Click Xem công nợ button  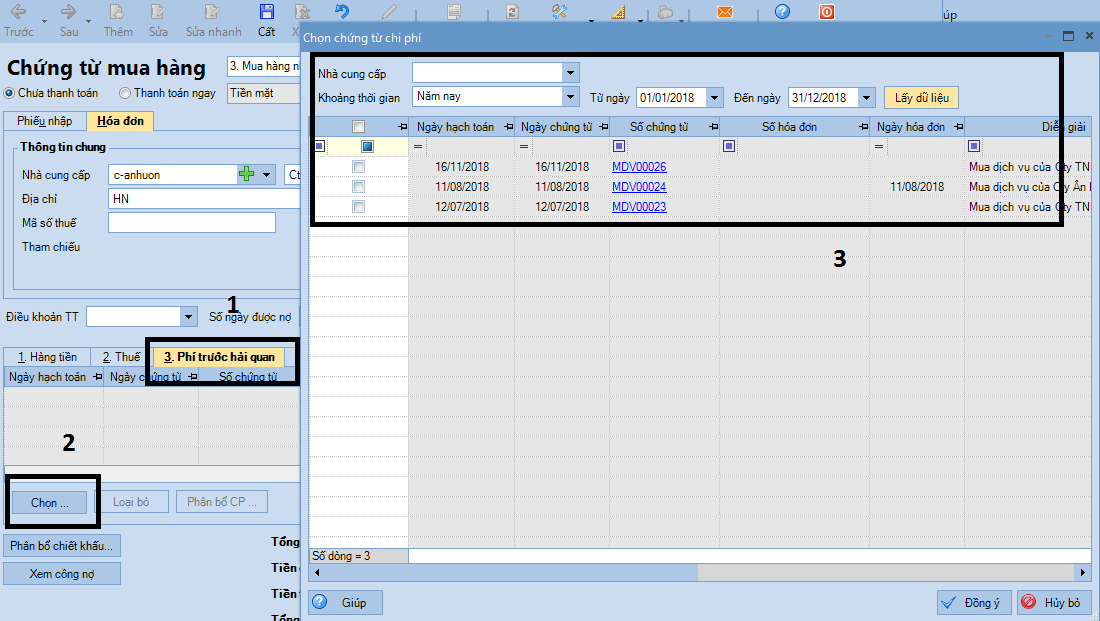(62, 574)
